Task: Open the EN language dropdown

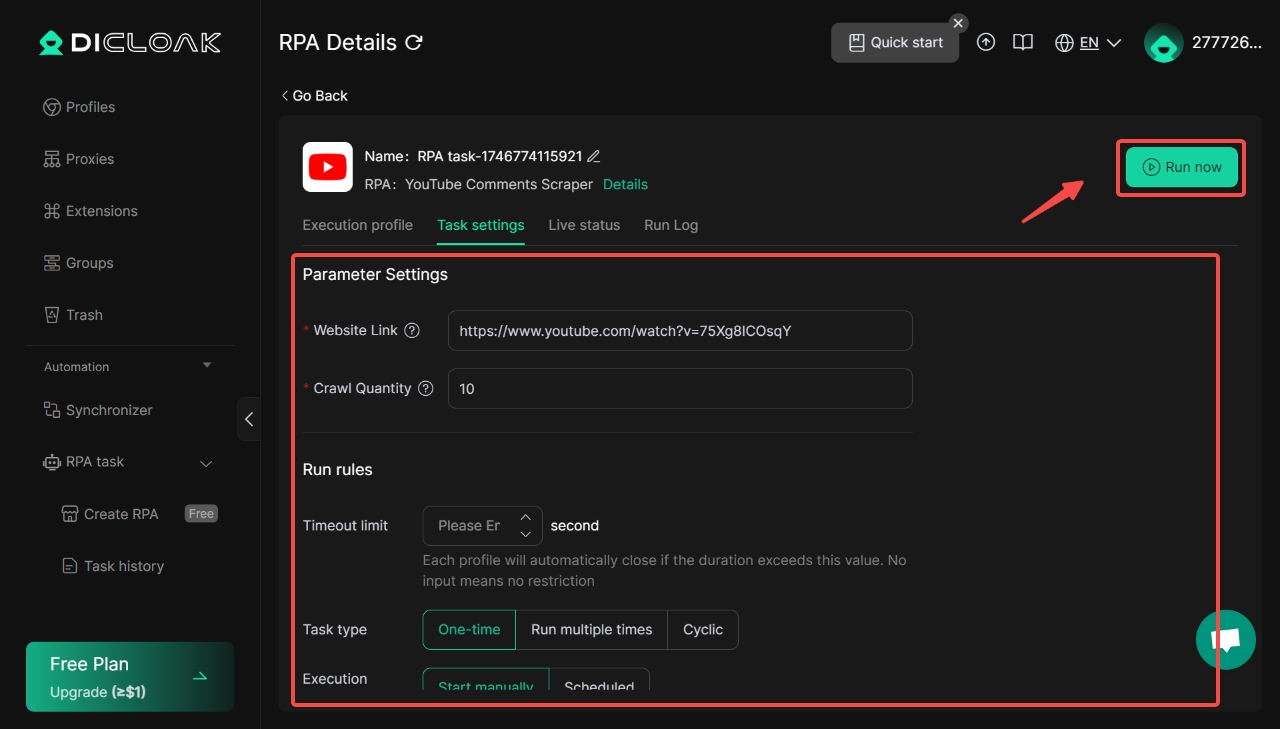Action: coord(1089,43)
